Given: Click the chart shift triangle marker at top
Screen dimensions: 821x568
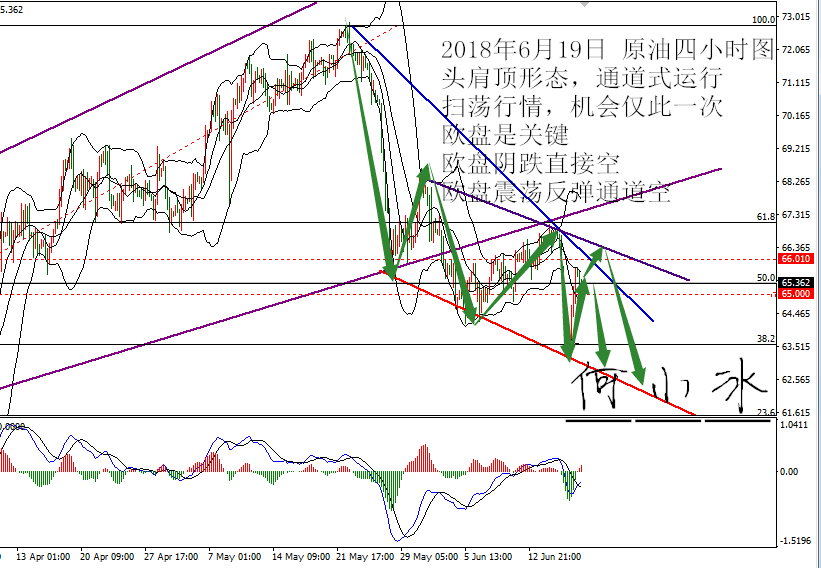Looking at the screenshot, I should 584,4.
